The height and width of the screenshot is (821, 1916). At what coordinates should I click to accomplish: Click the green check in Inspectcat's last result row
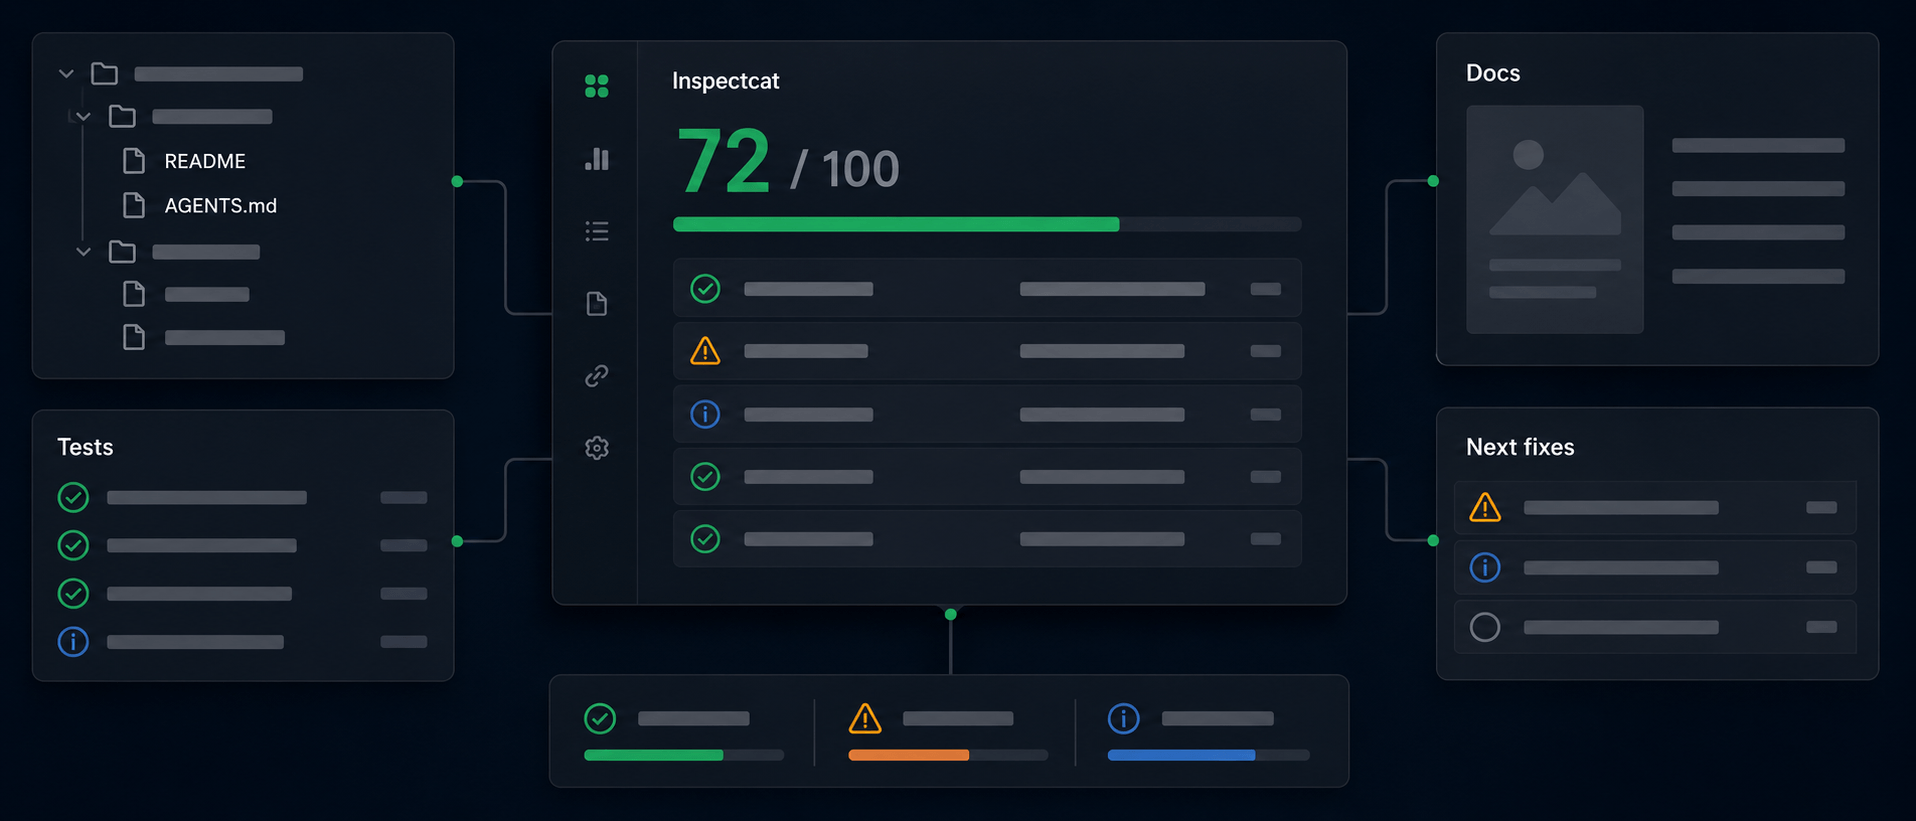click(705, 539)
